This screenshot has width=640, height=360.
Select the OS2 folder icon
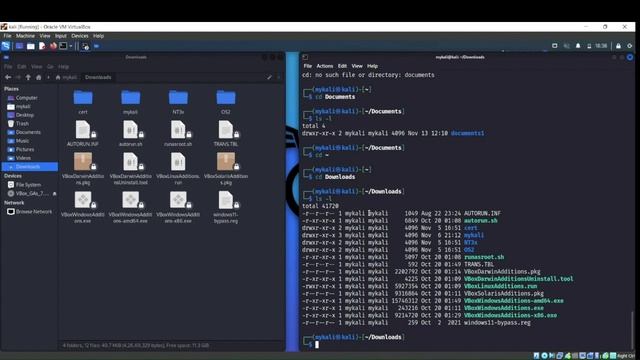point(226,98)
